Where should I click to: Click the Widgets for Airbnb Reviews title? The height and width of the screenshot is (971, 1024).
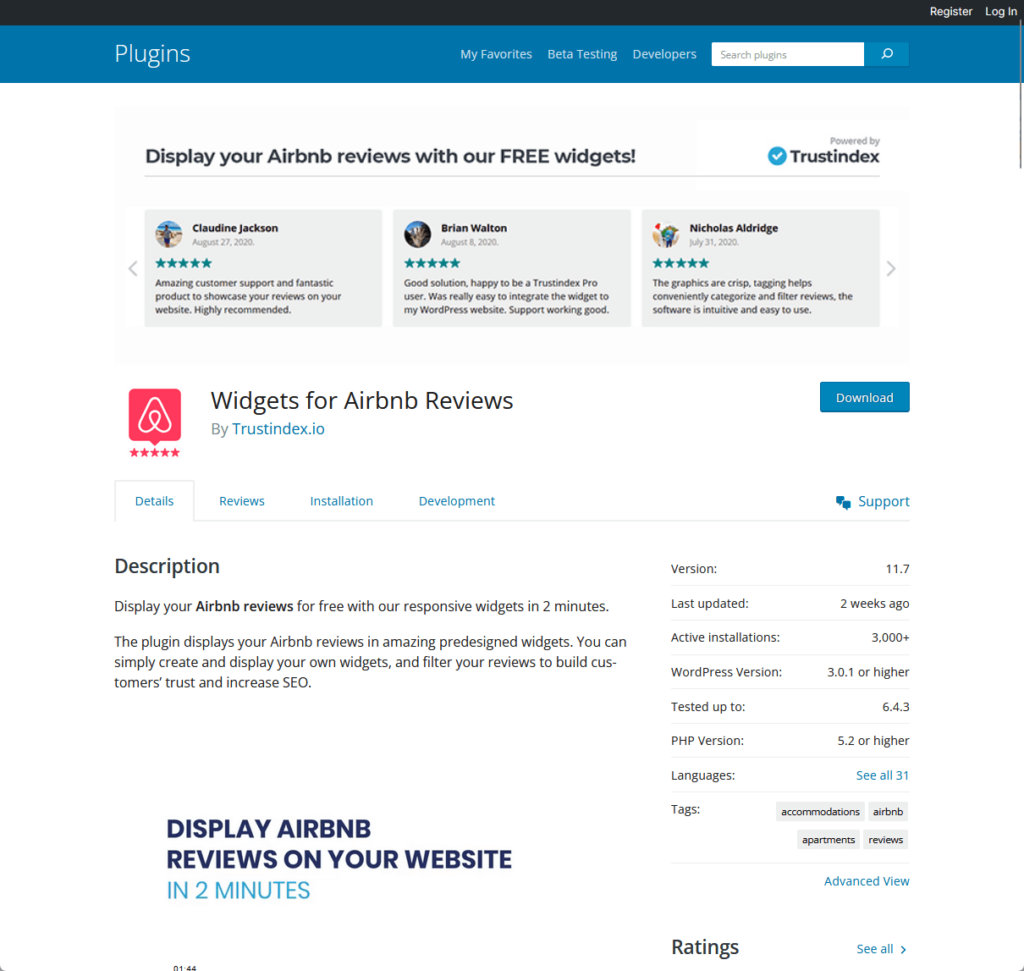pyautogui.click(x=362, y=400)
